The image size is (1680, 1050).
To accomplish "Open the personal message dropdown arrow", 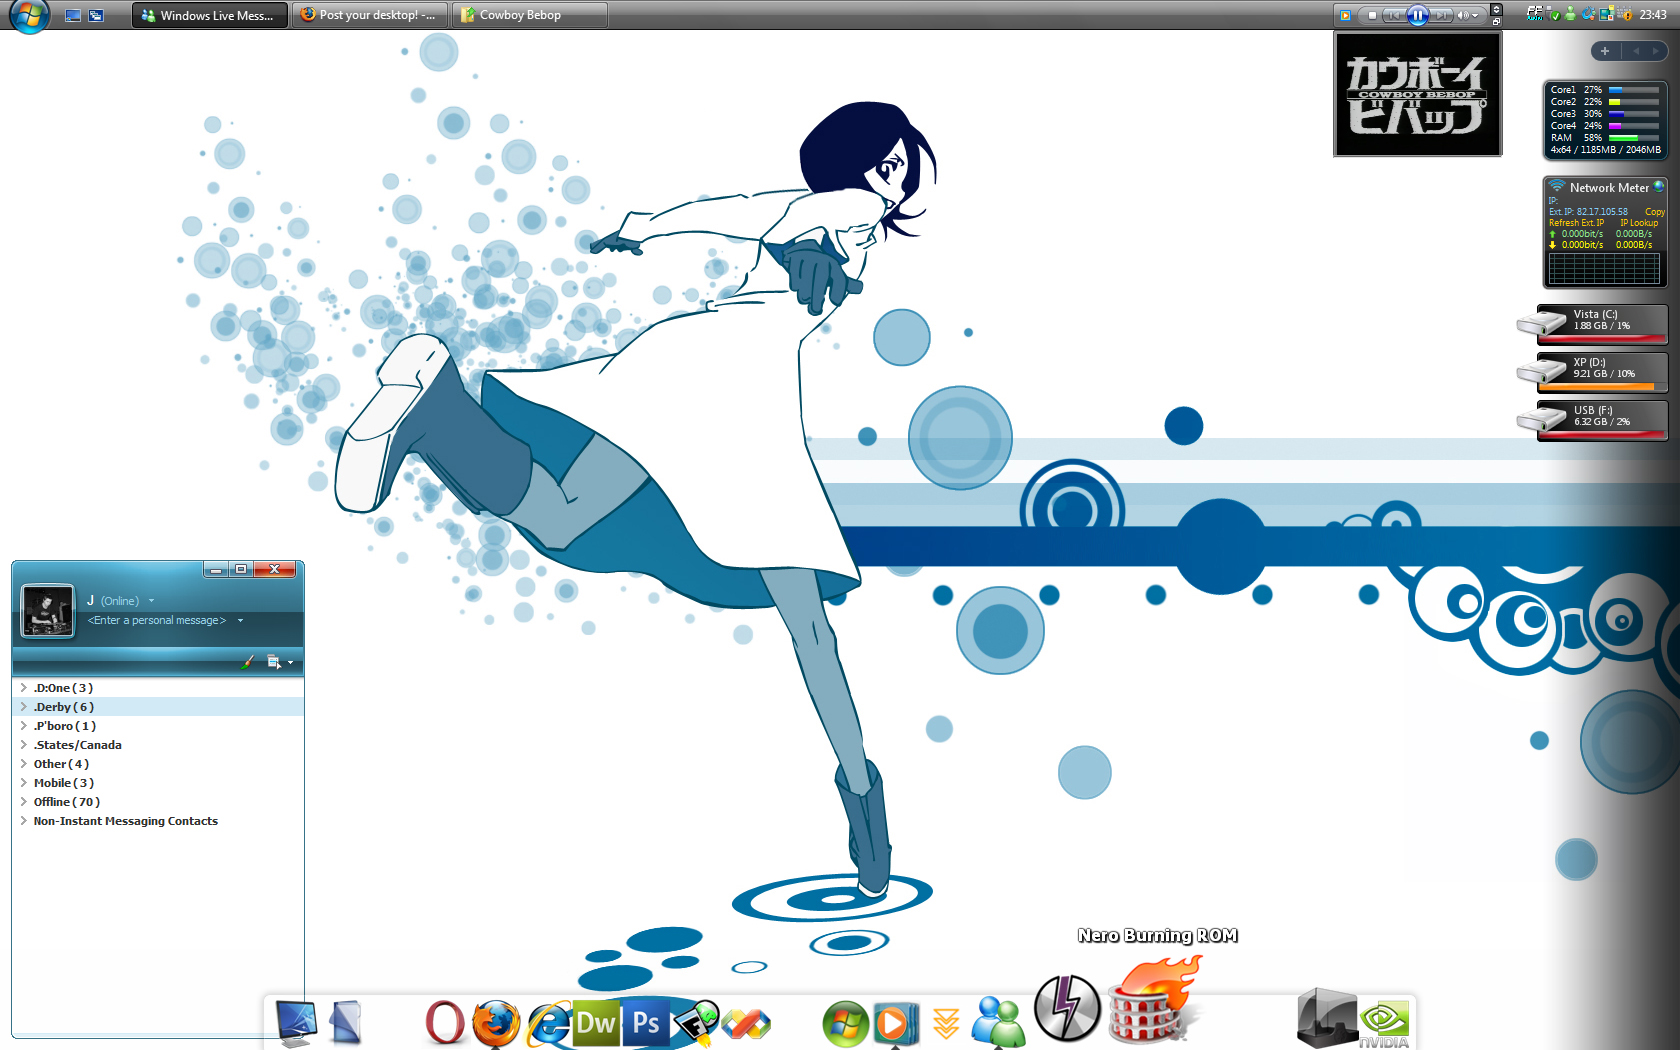I will coord(240,620).
